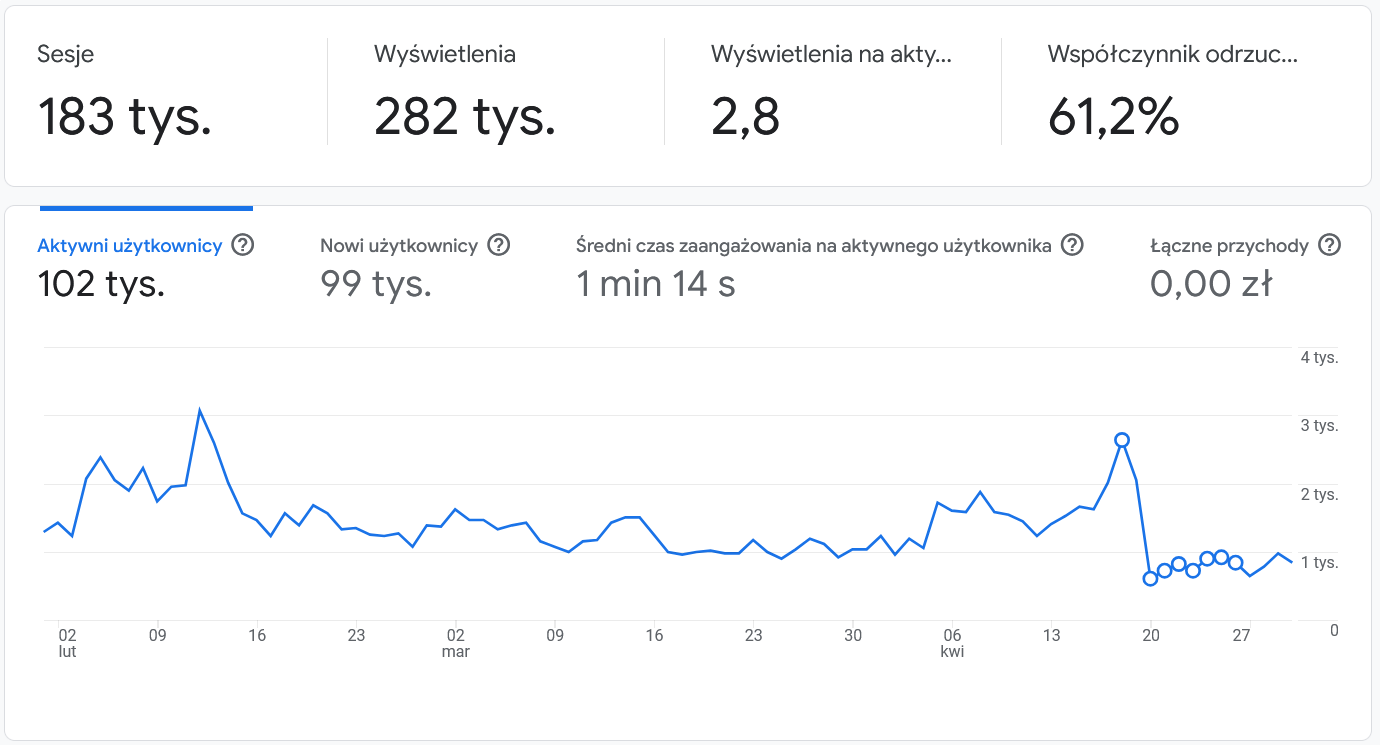Image resolution: width=1380 pixels, height=745 pixels.
Task: Click the chart's tallest peak in February
Action: coord(200,410)
